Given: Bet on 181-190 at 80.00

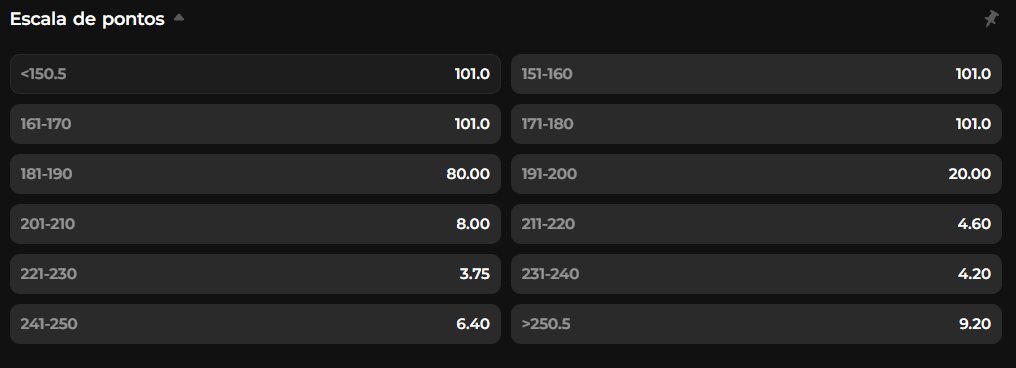Looking at the screenshot, I should (255, 174).
